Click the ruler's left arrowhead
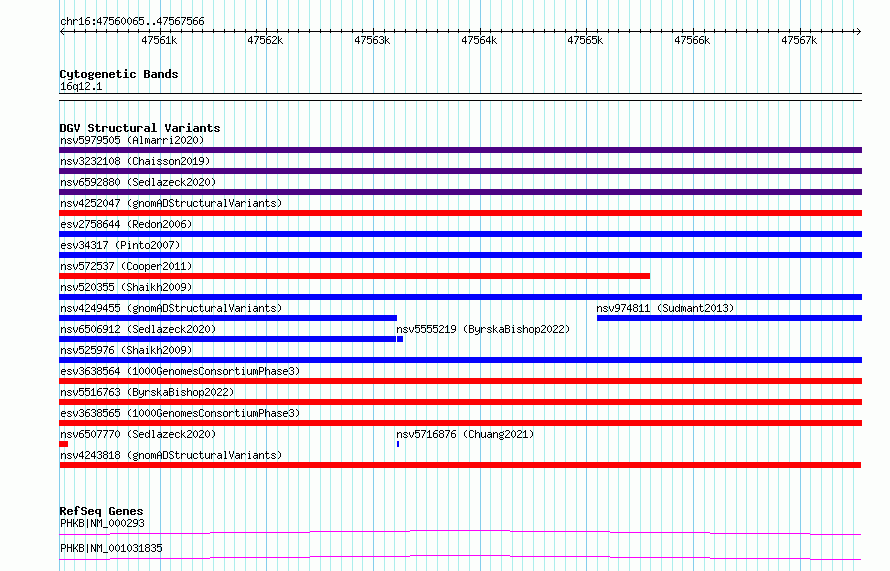 tap(62, 32)
